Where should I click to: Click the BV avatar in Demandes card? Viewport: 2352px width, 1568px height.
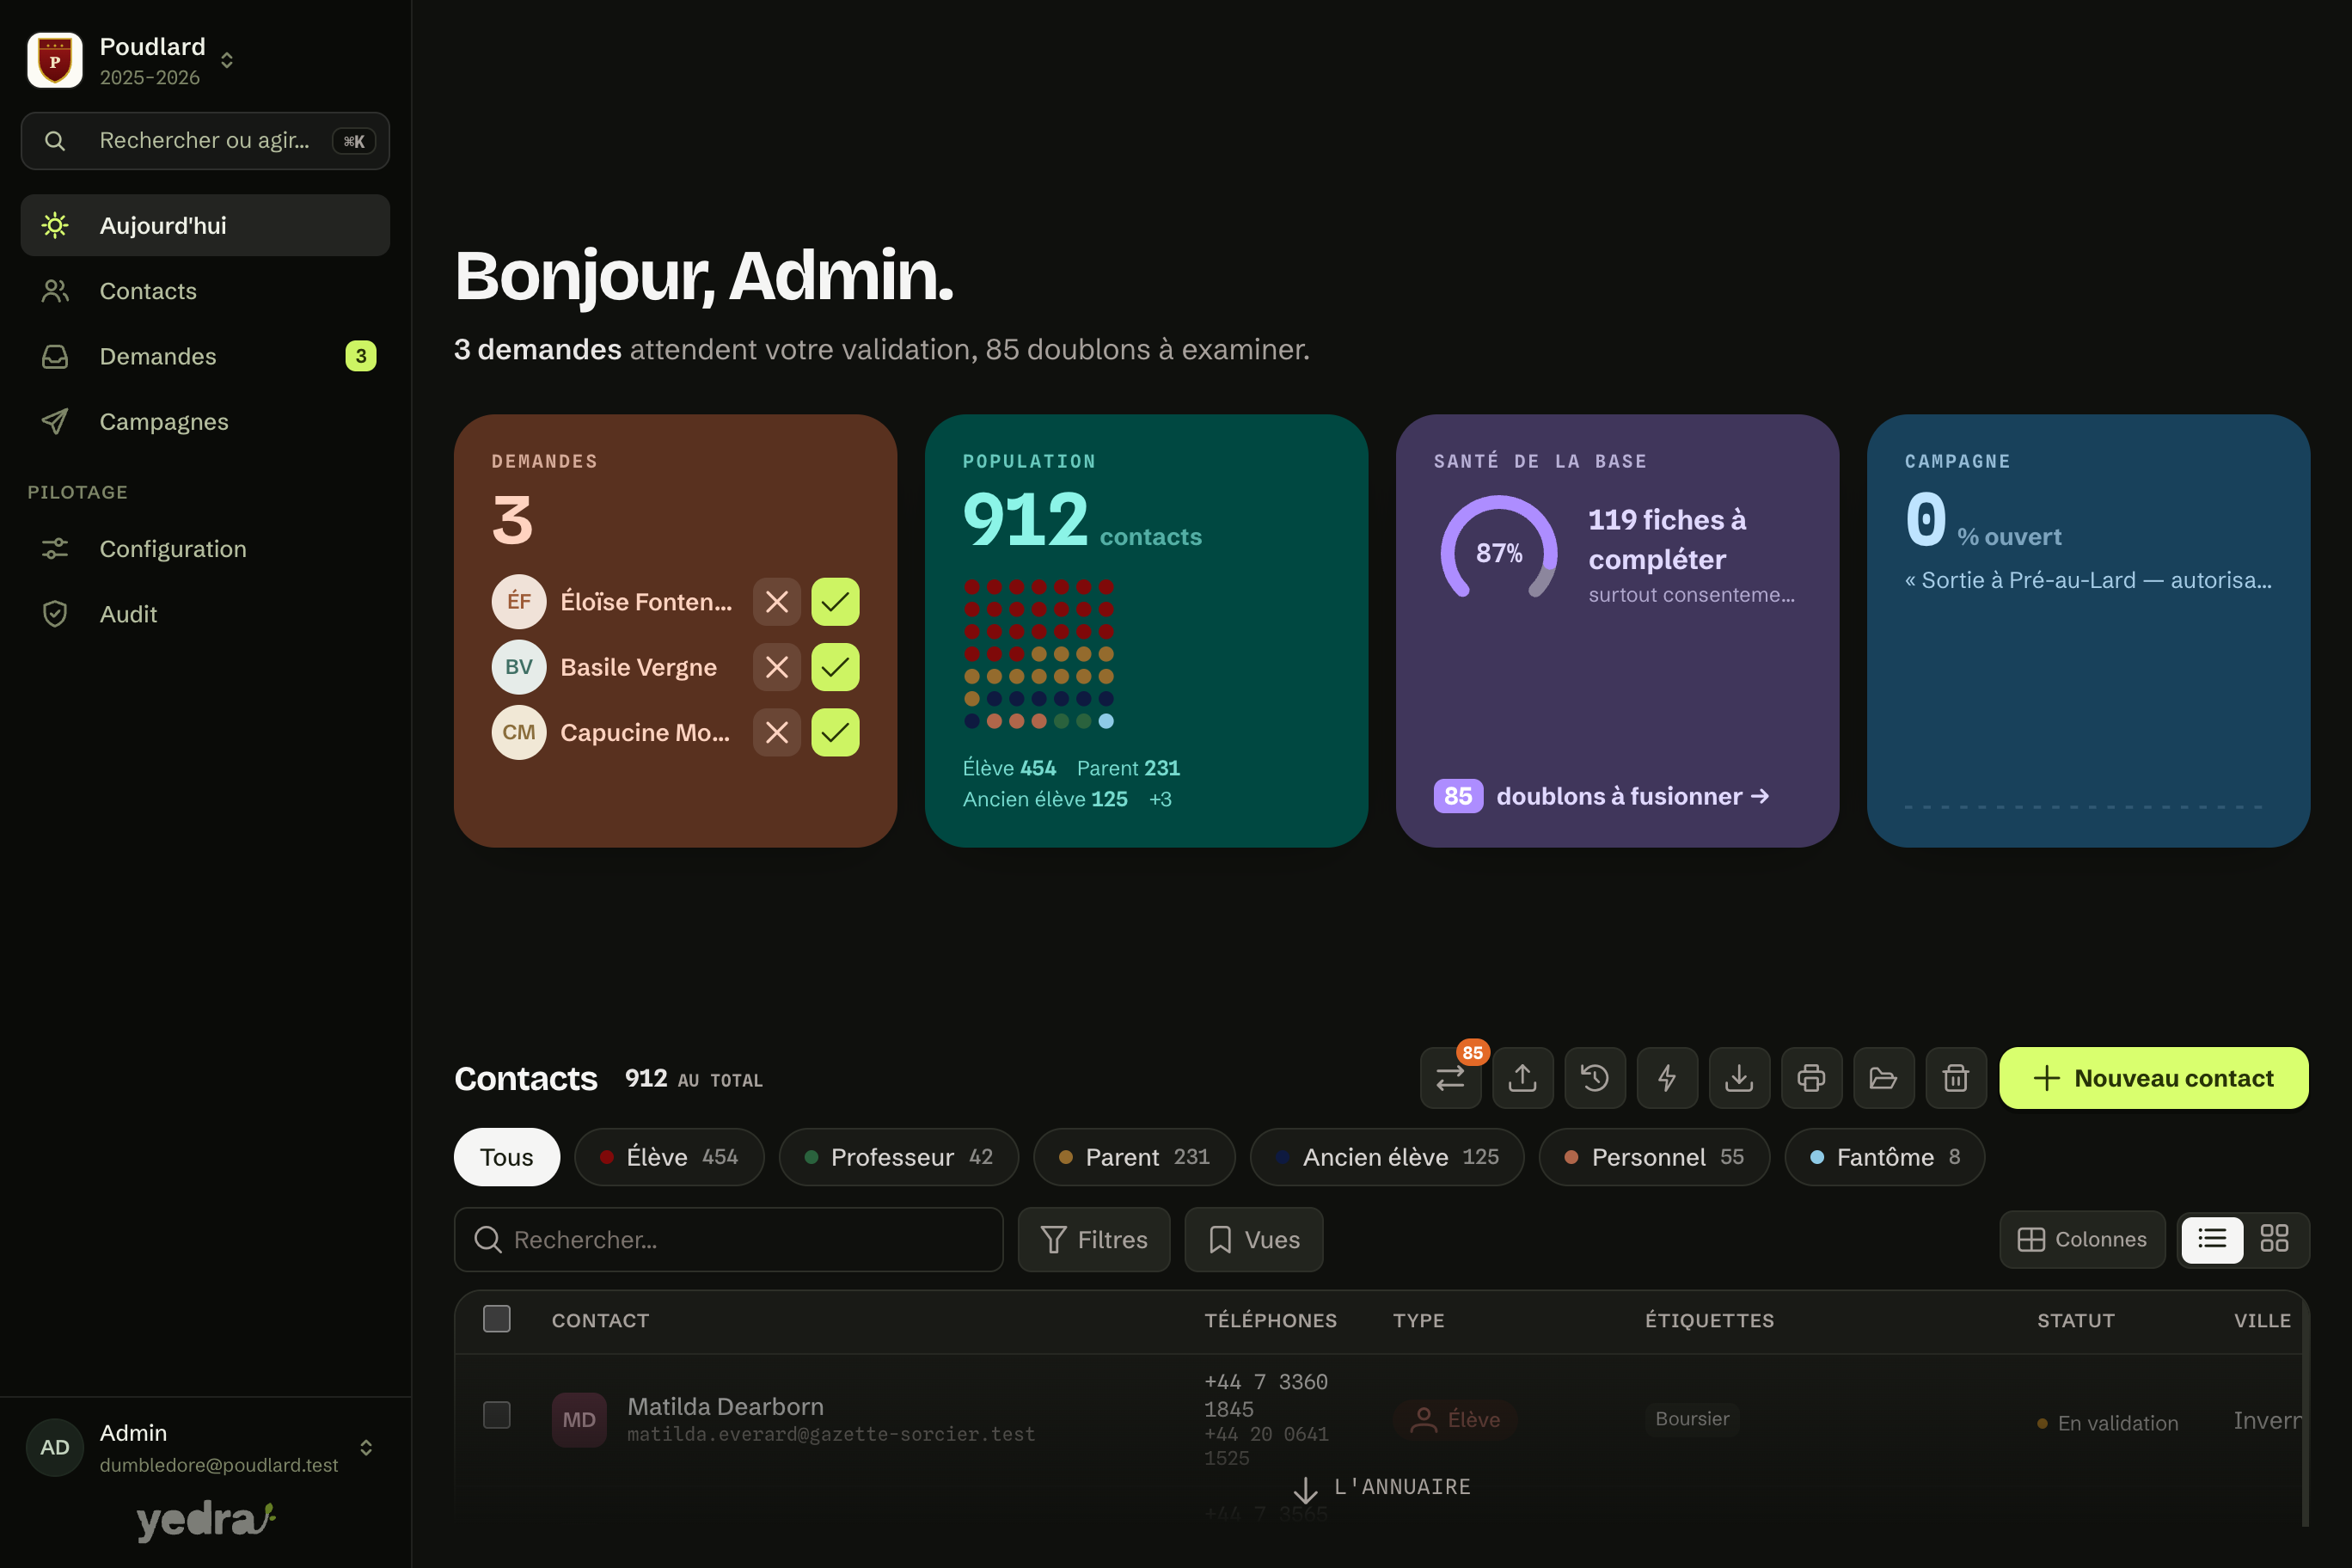(x=519, y=667)
